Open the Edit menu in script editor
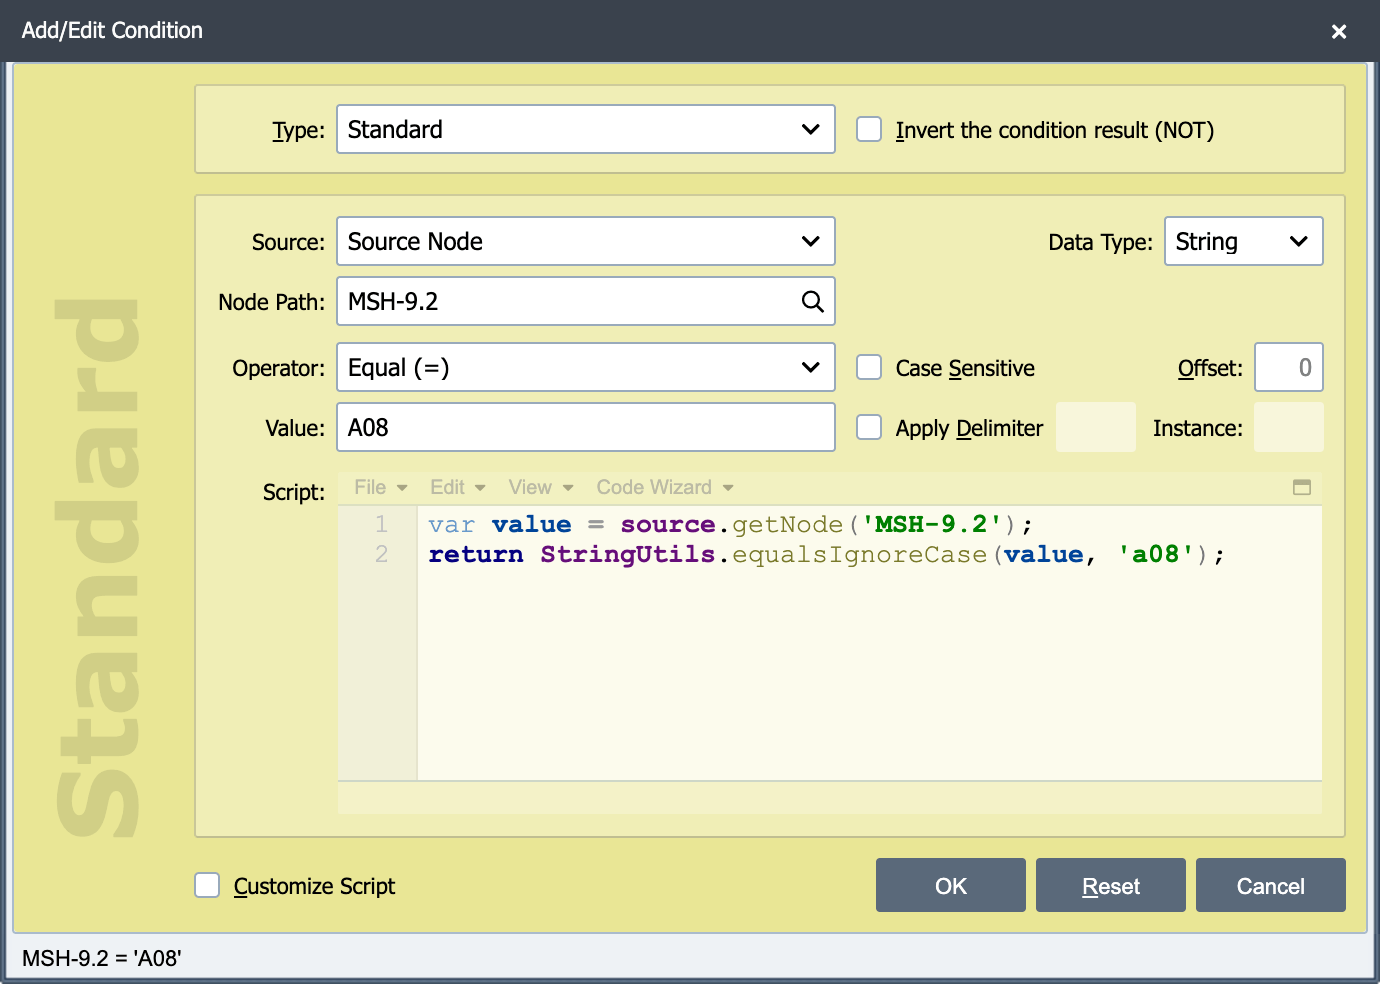The height and width of the screenshot is (984, 1380). (458, 487)
